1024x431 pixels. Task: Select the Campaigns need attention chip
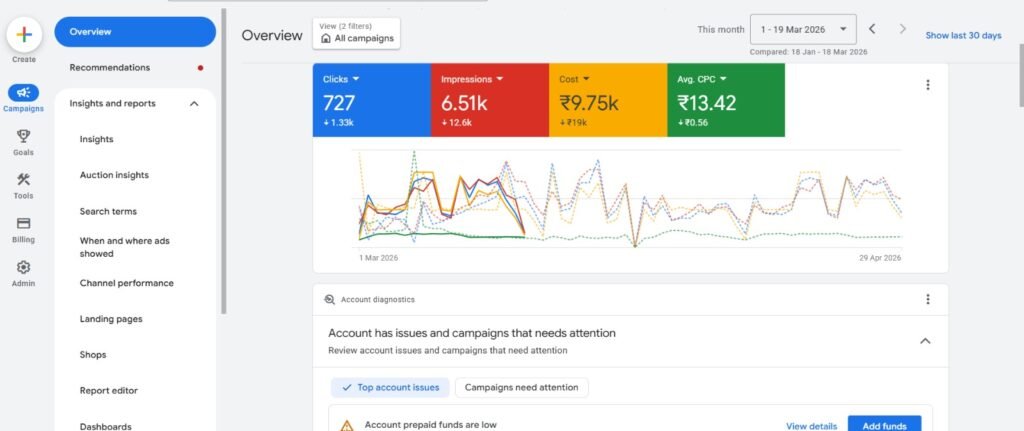[521, 387]
